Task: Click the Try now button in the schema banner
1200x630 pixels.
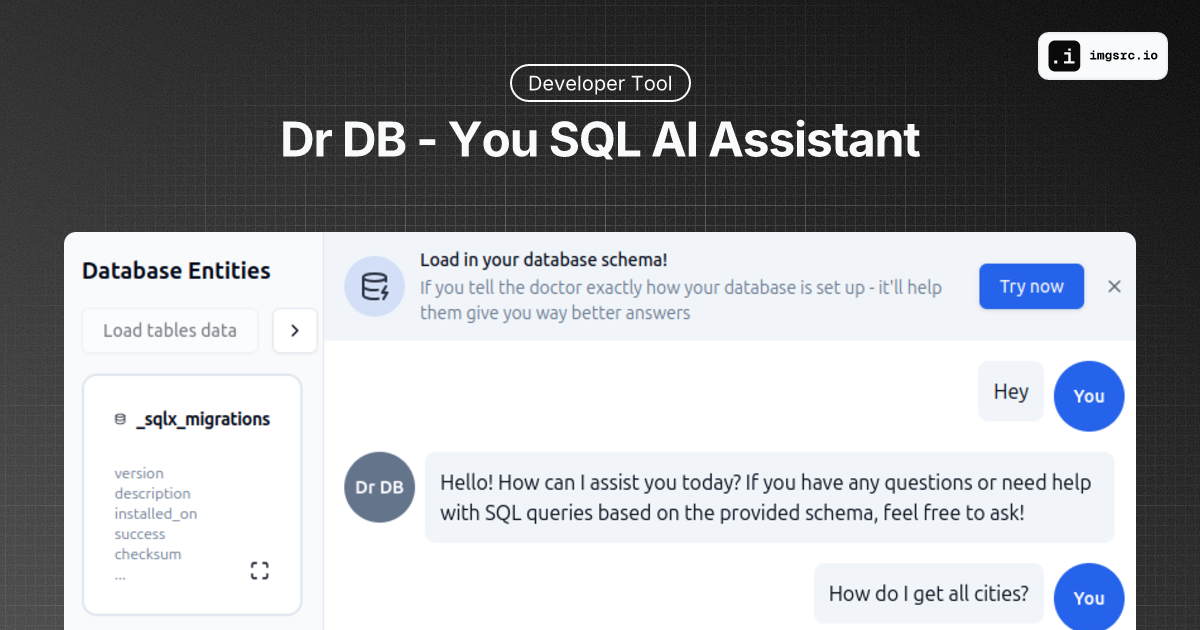Action: [x=1031, y=286]
